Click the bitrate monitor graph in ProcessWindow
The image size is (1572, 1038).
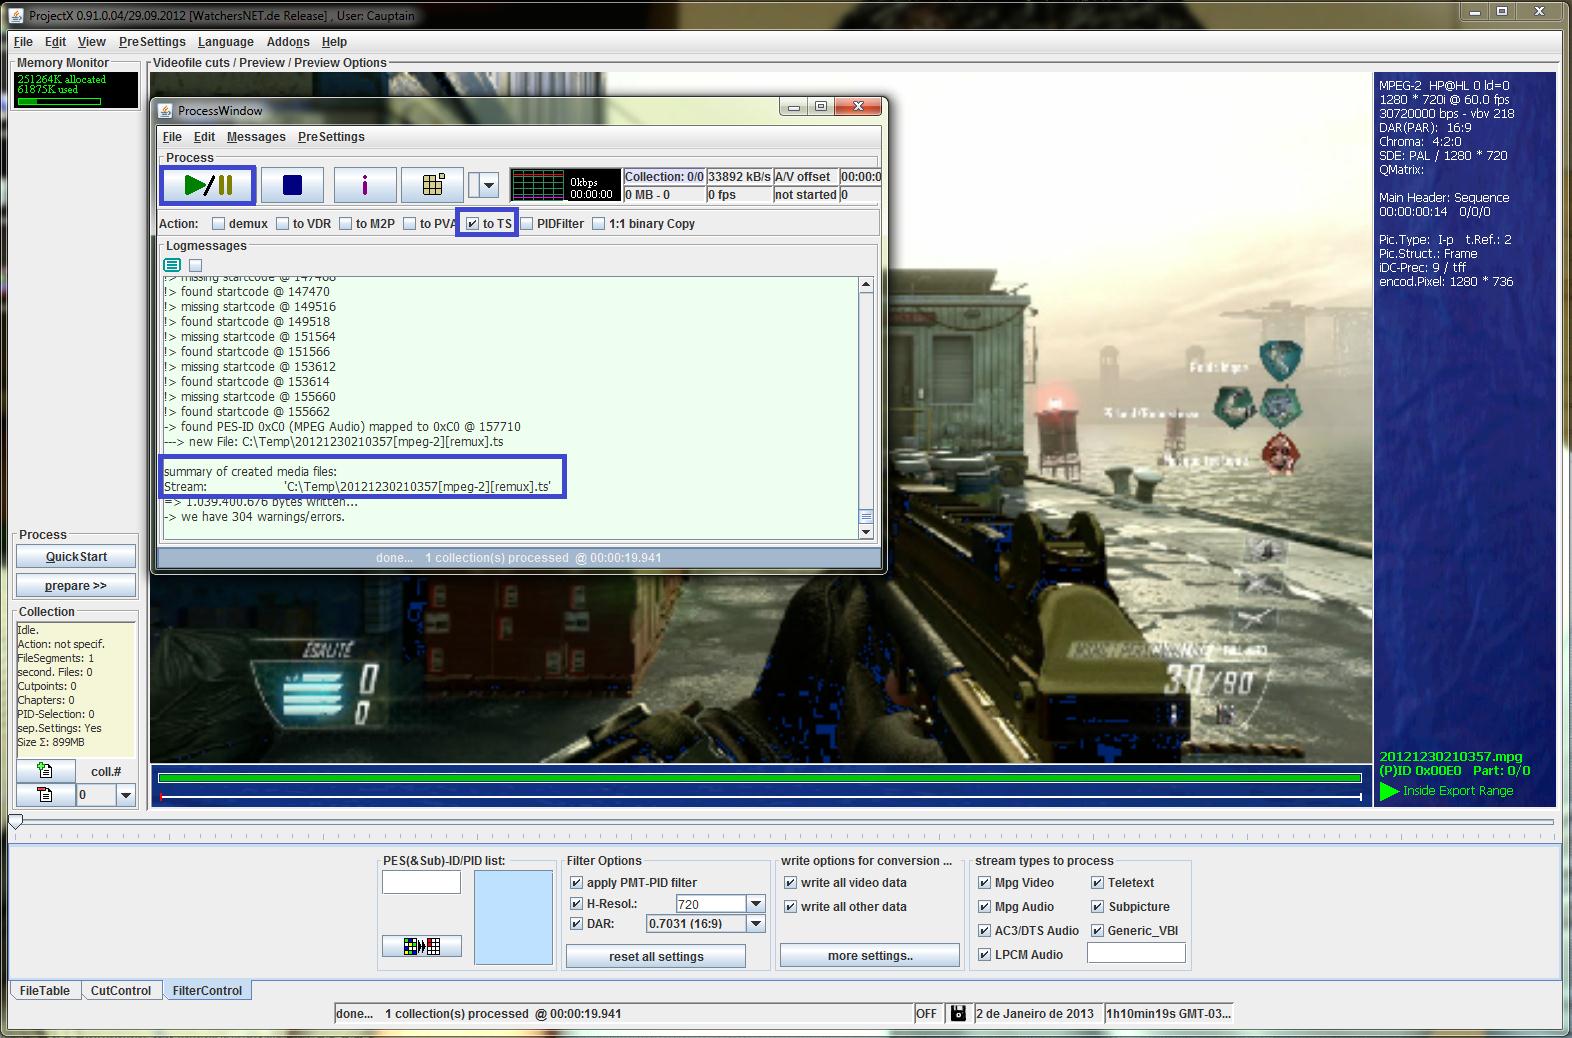point(565,185)
